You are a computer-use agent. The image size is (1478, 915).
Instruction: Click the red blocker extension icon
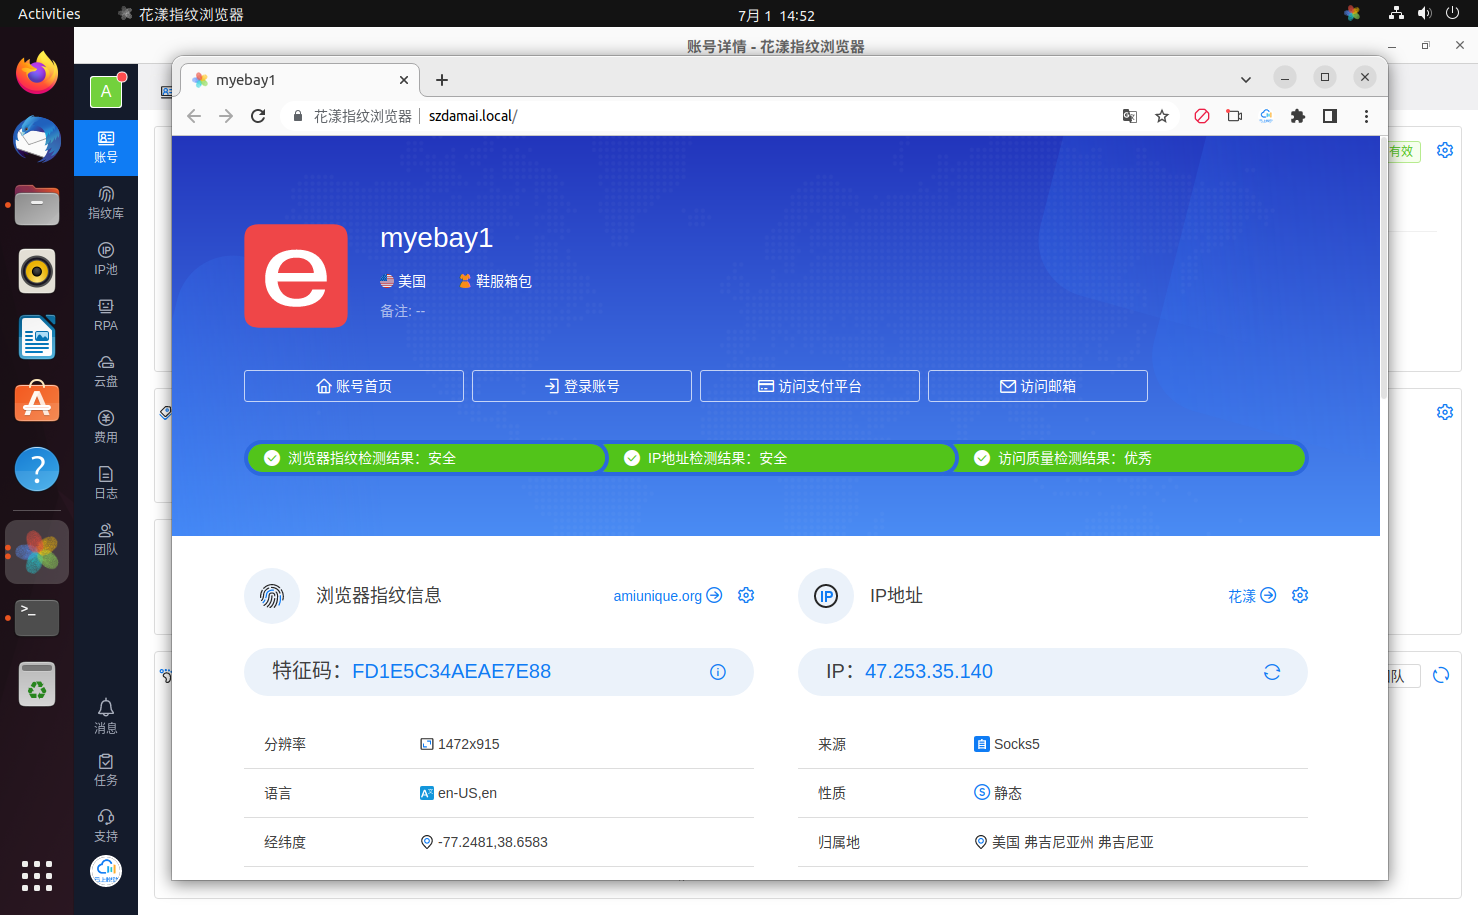[1202, 116]
